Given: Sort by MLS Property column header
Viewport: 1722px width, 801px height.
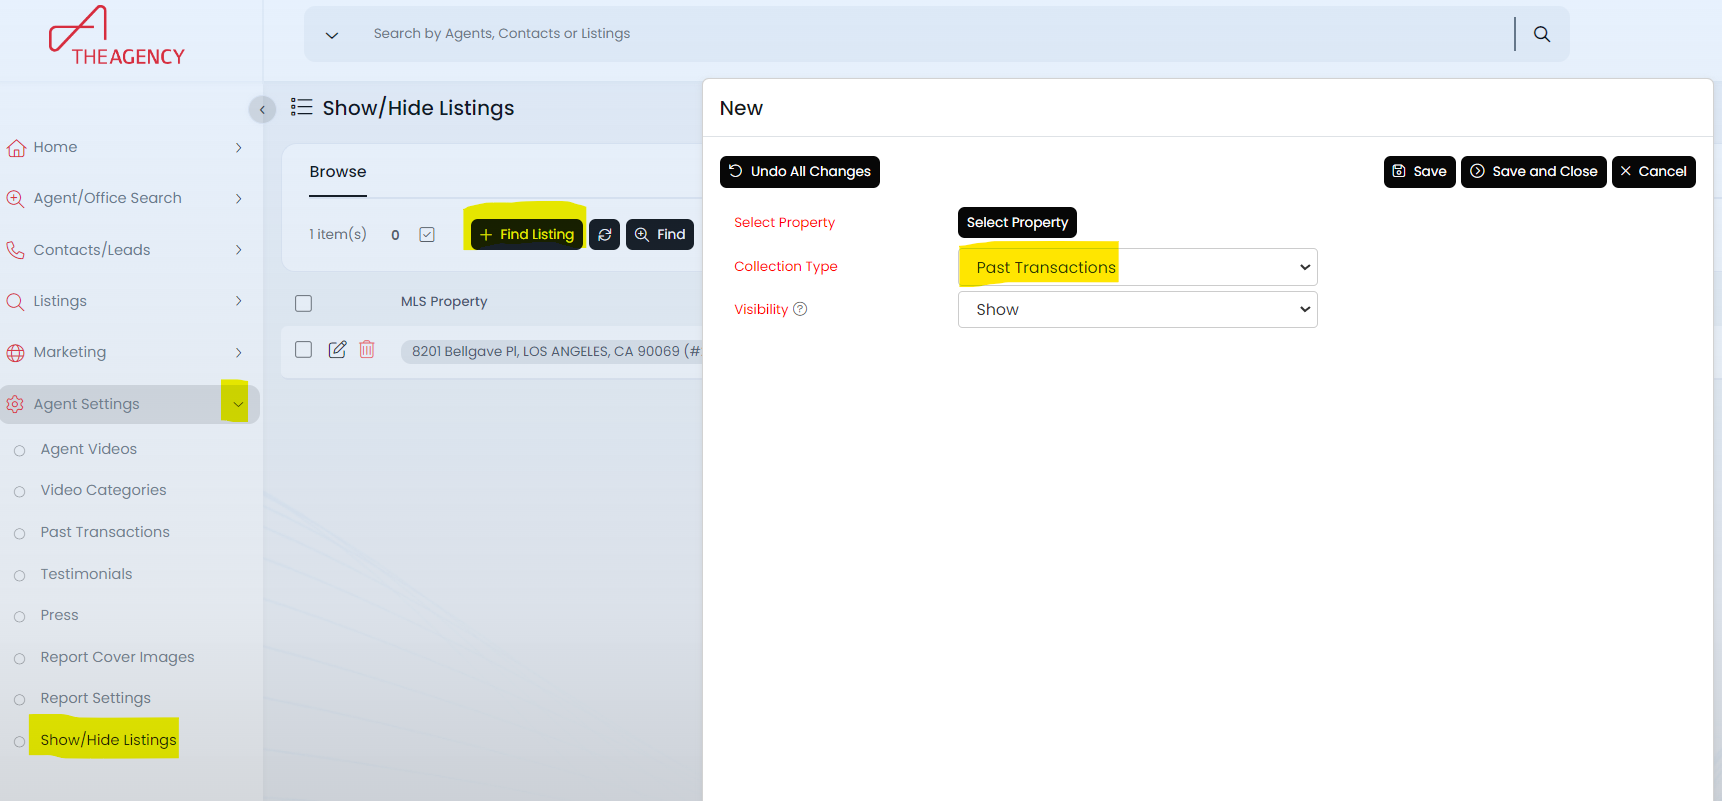Looking at the screenshot, I should click(444, 301).
